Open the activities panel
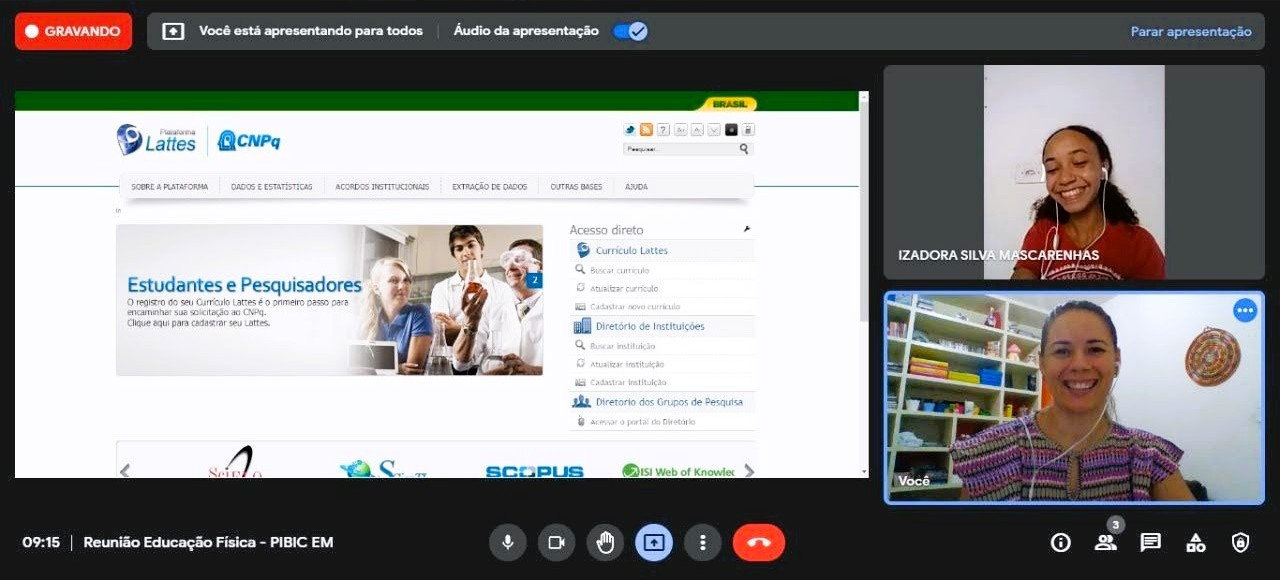Viewport: 1280px width, 580px height. pyautogui.click(x=1195, y=542)
